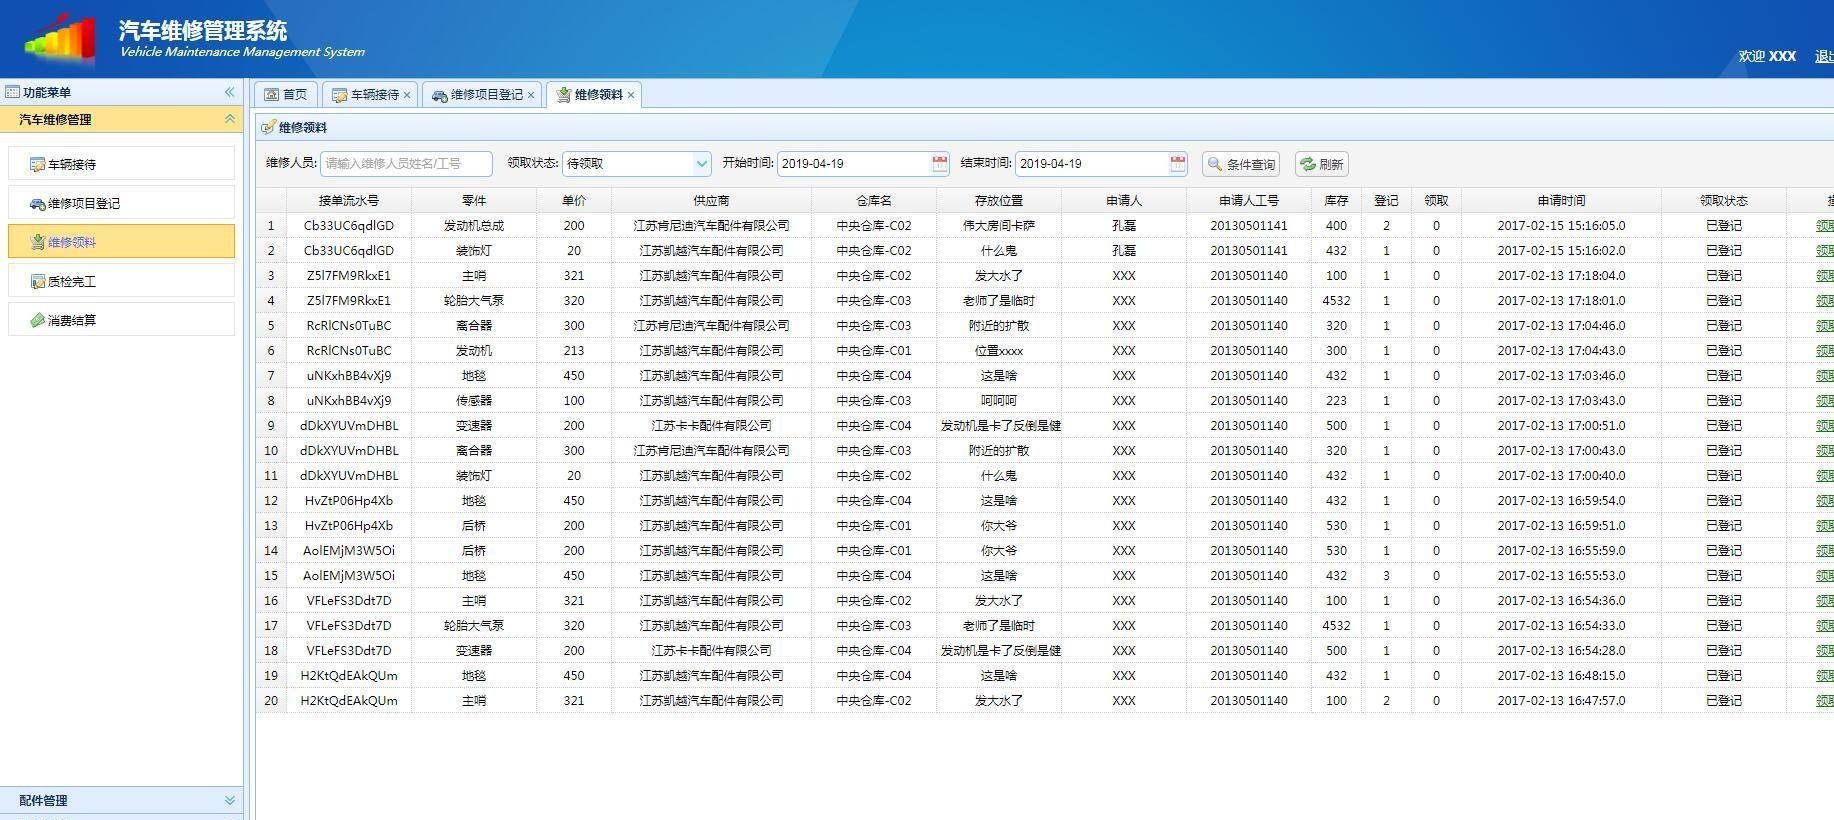This screenshot has width=1834, height=820.
Task: Close the 维修领料 tab
Action: [631, 95]
